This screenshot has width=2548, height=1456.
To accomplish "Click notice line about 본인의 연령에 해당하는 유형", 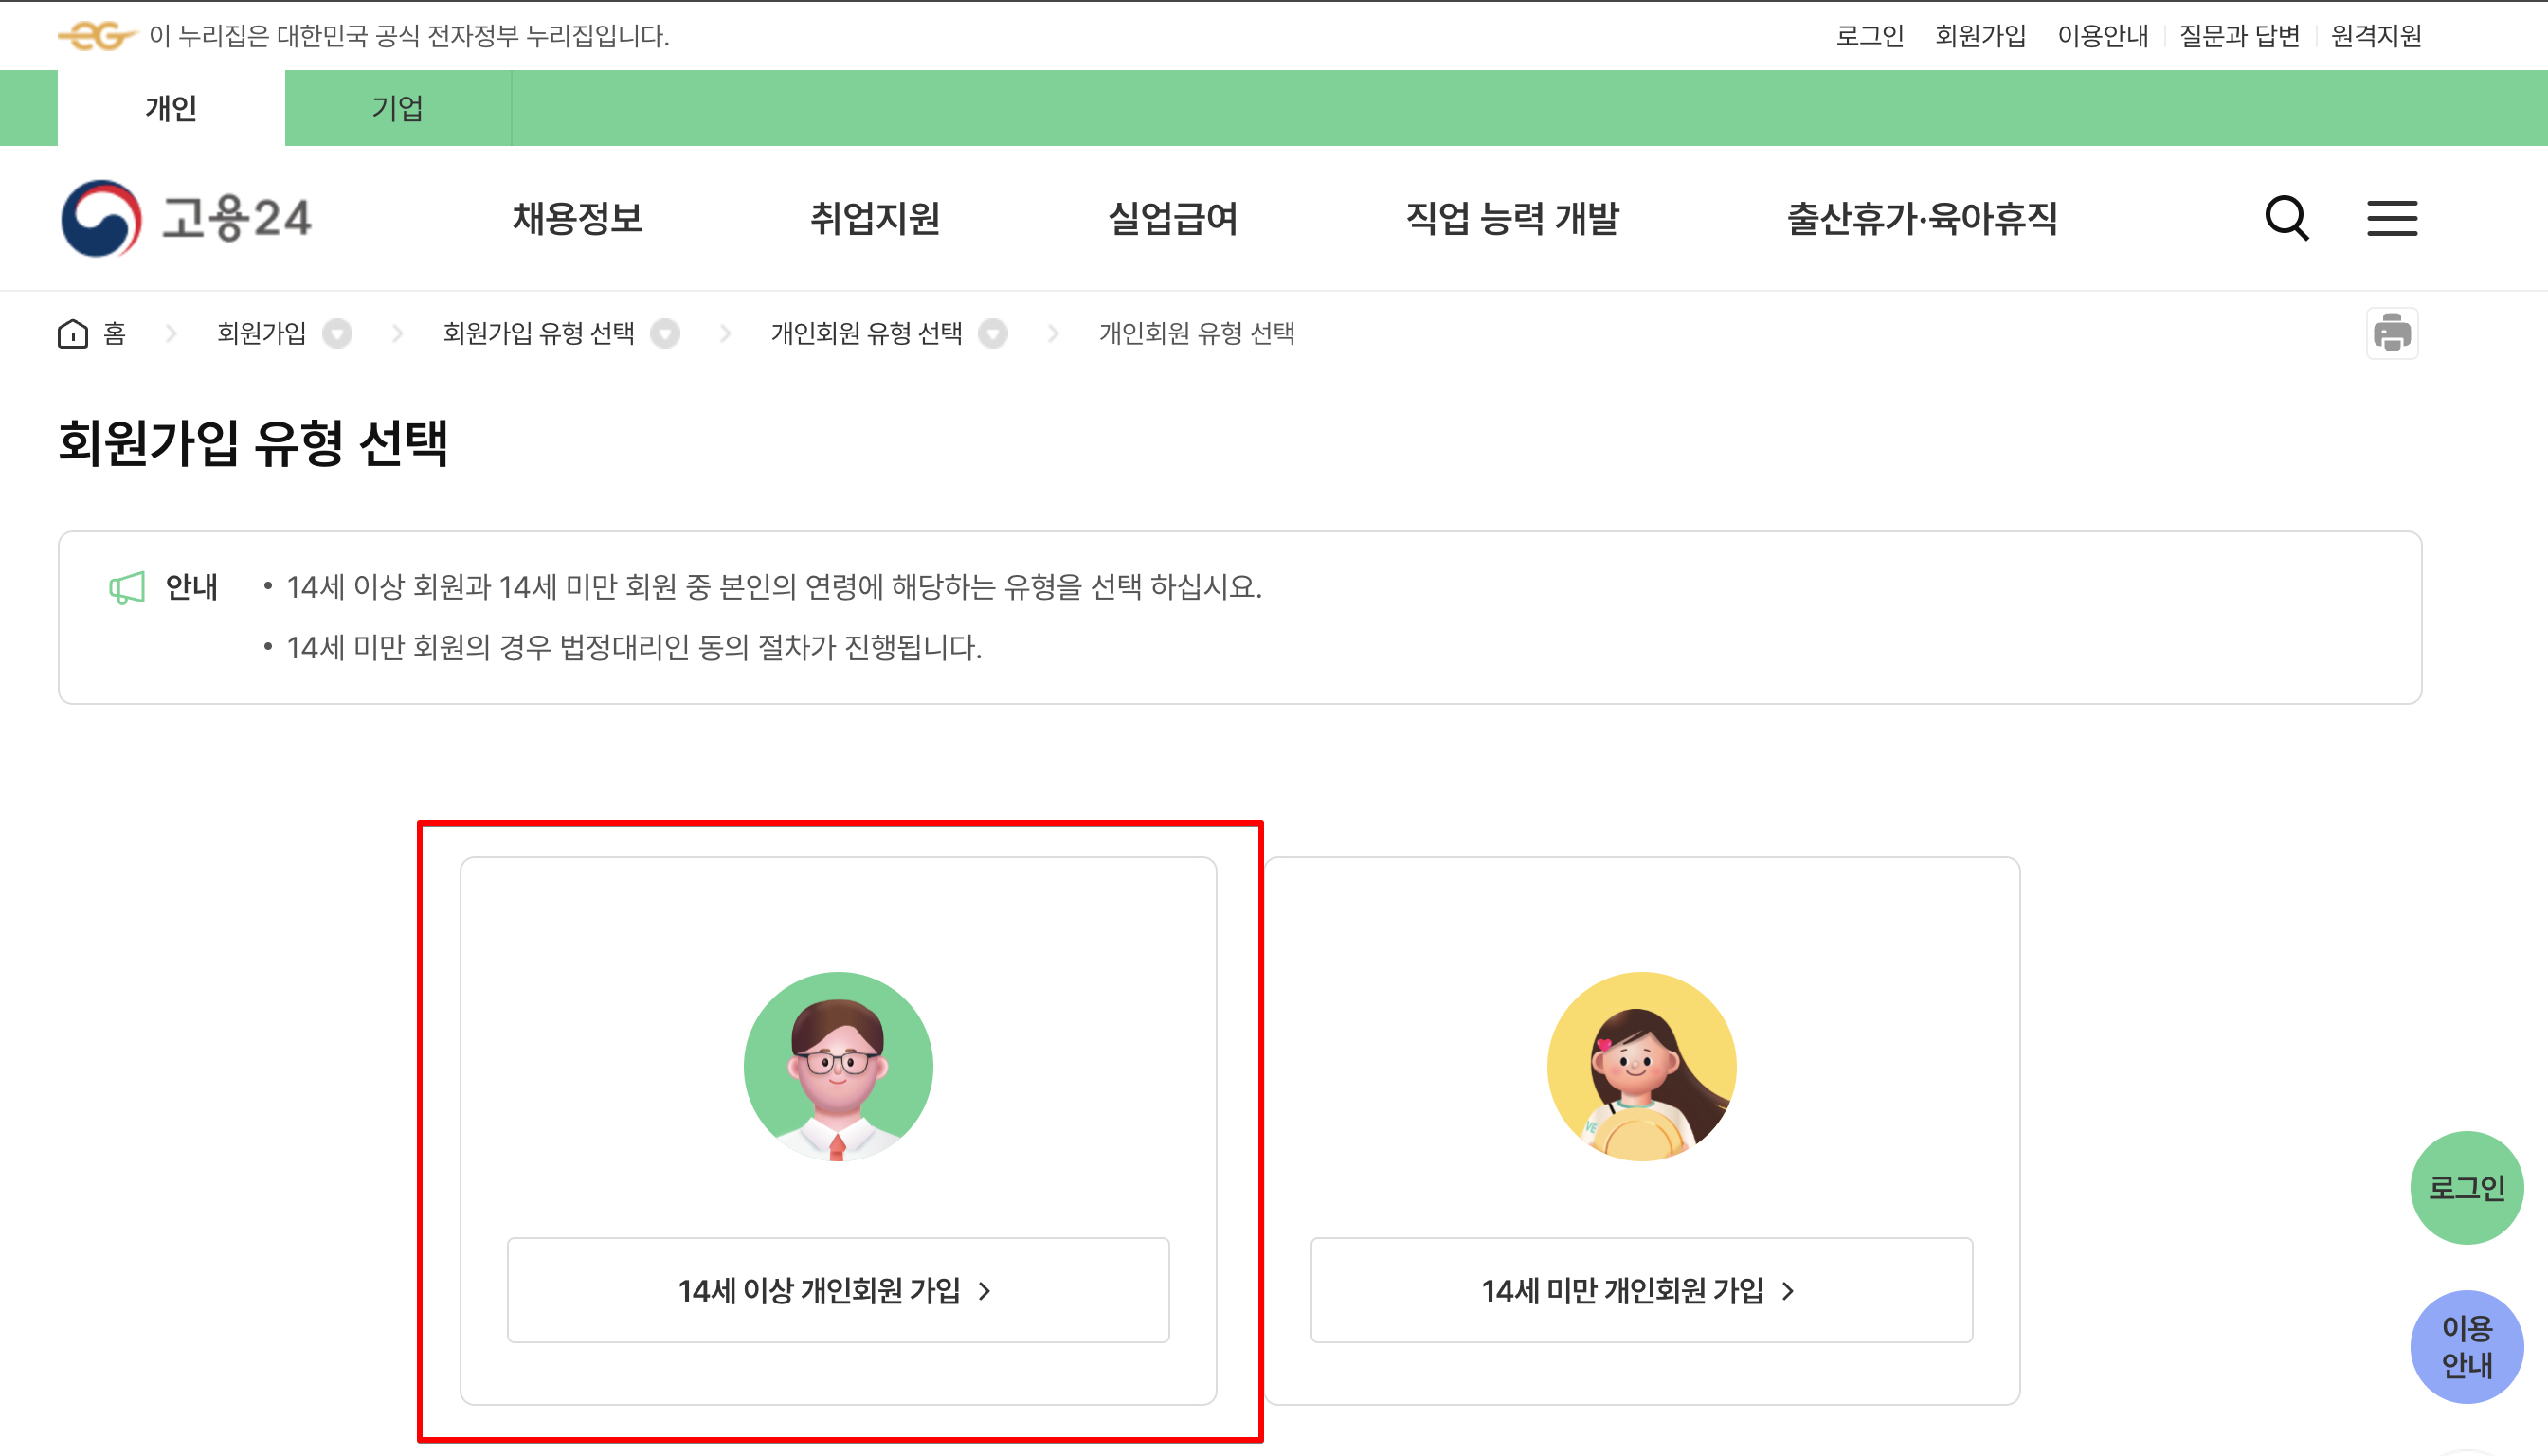I will (x=774, y=587).
